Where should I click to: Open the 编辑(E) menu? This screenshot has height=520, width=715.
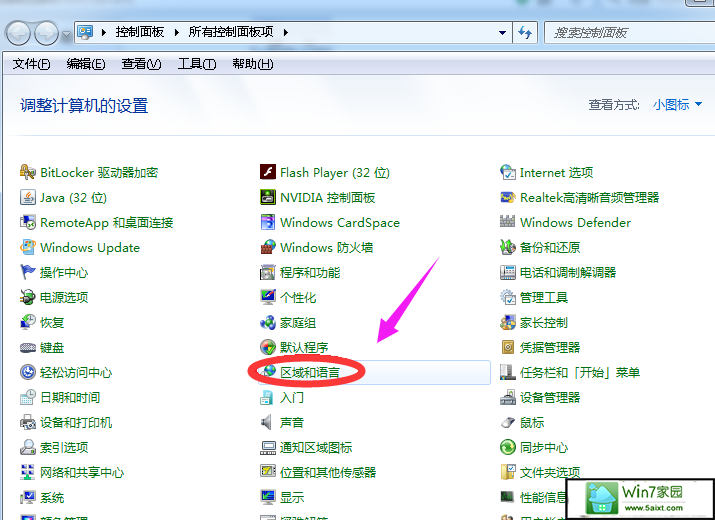(x=86, y=64)
